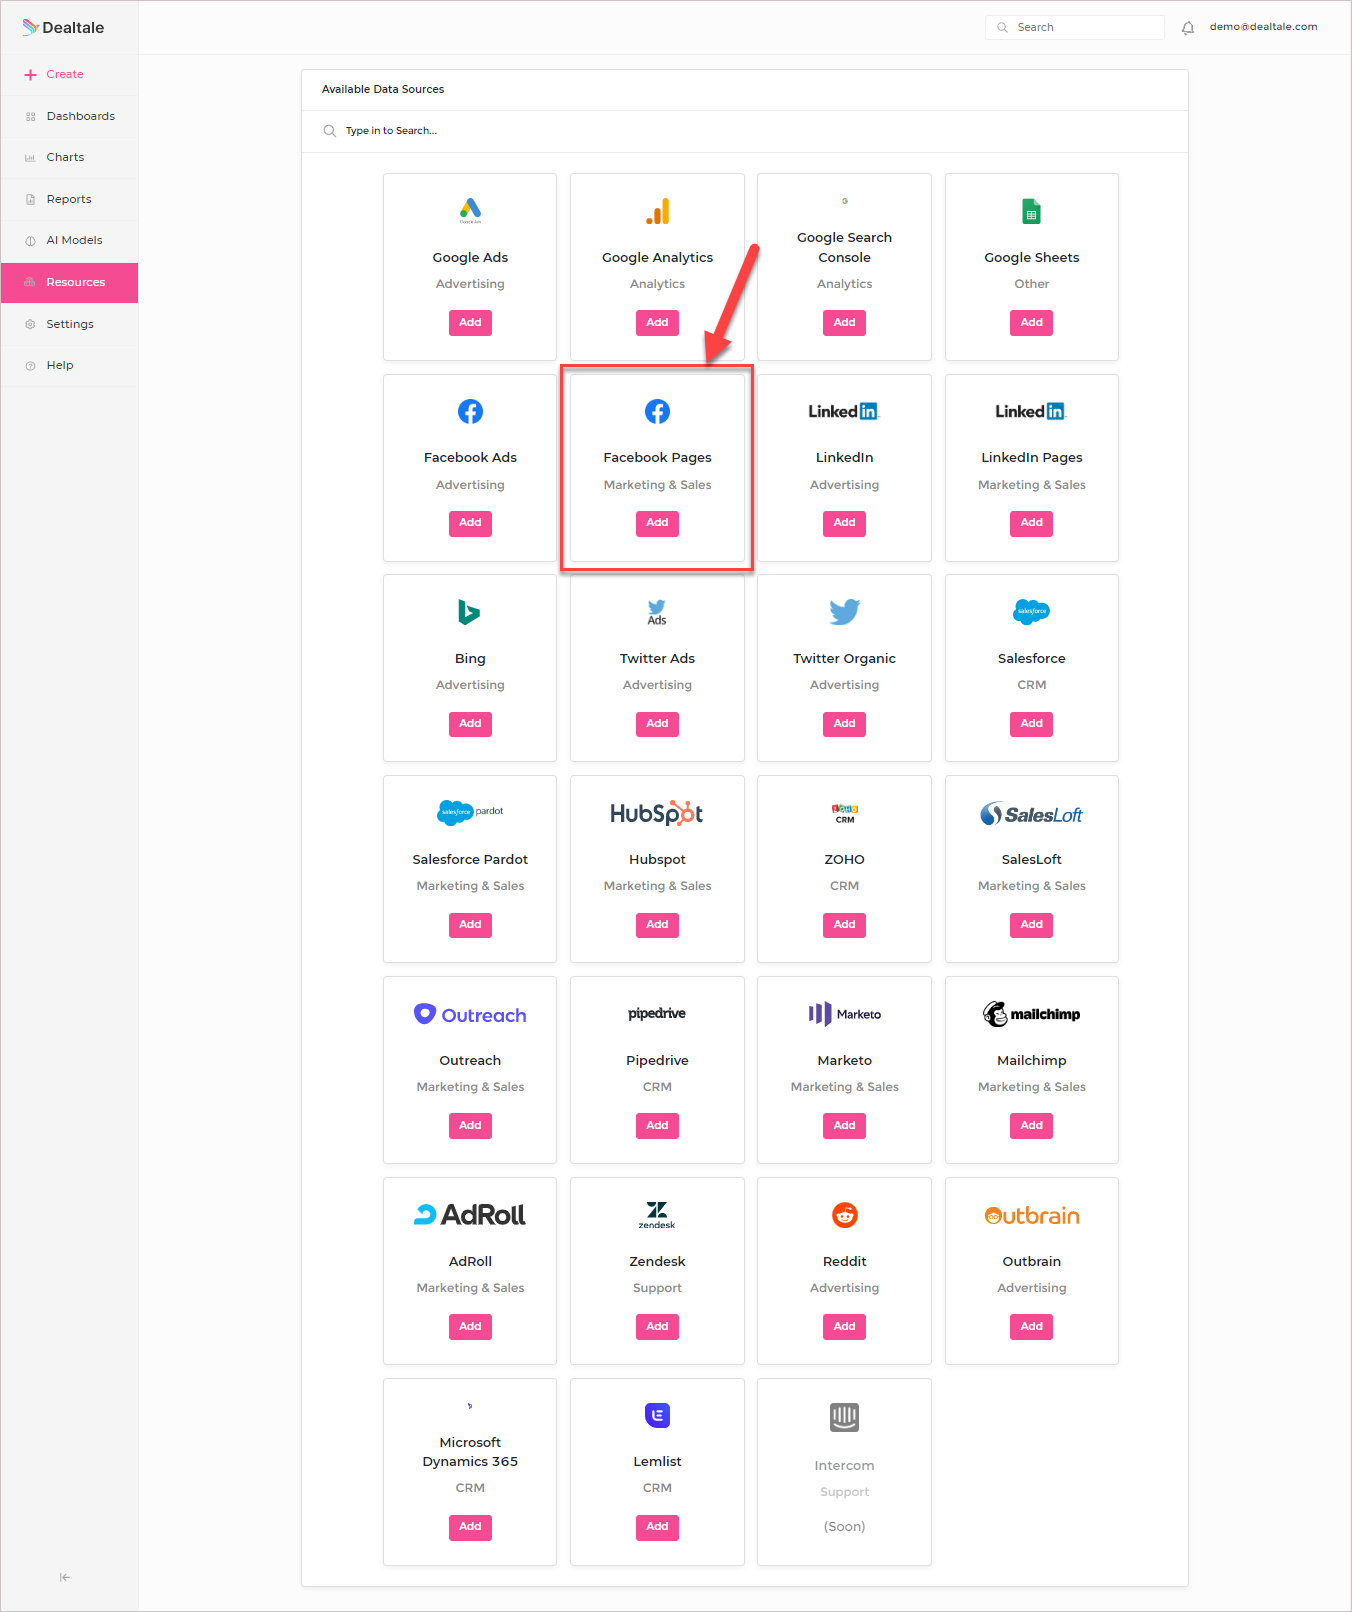Click the Outbrain logo

(1031, 1216)
